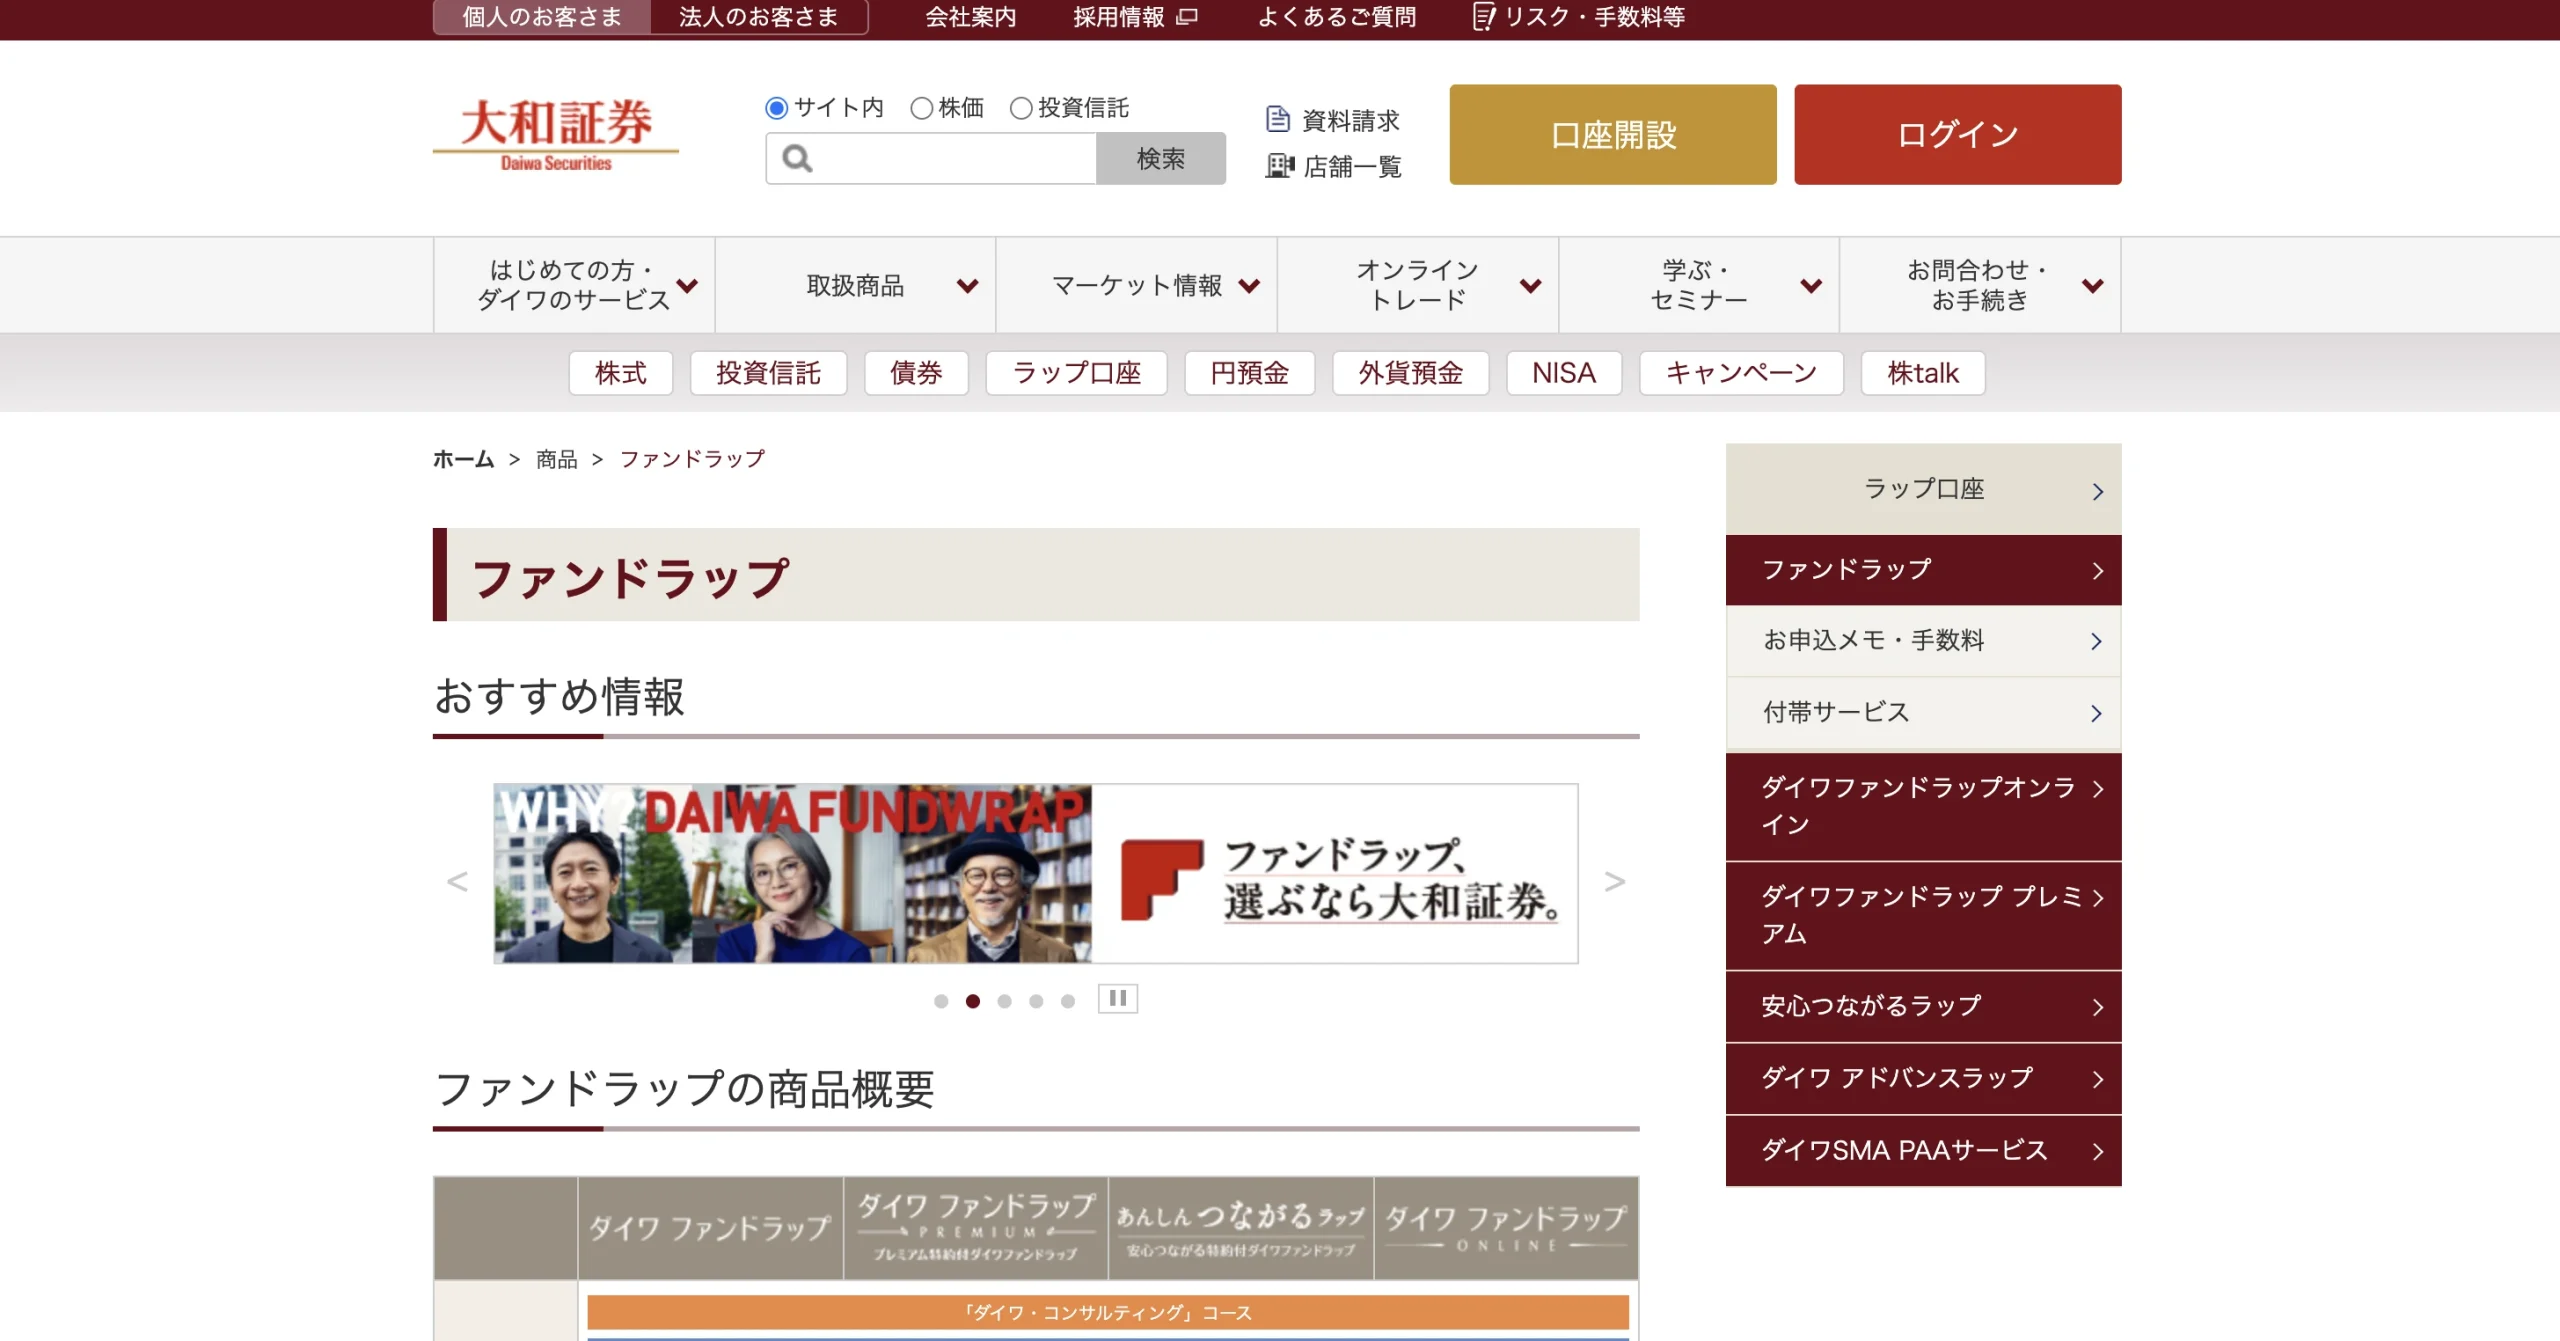Open リスク・手数料等 link

pyautogui.click(x=1595, y=17)
